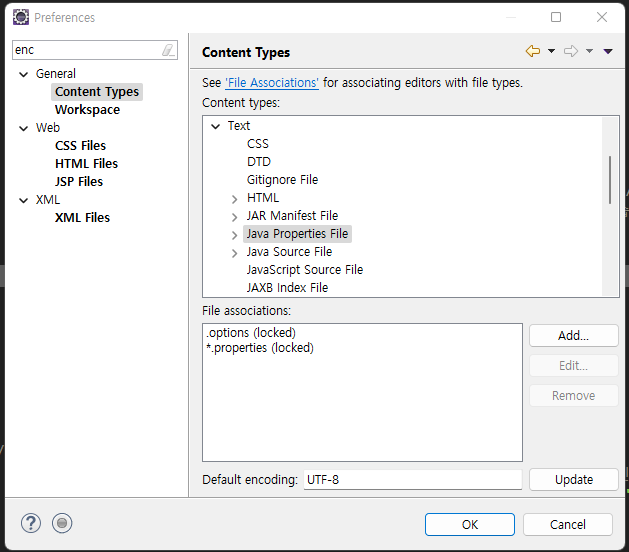The image size is (629, 552).
Task: Click the Update encoding button
Action: point(574,479)
